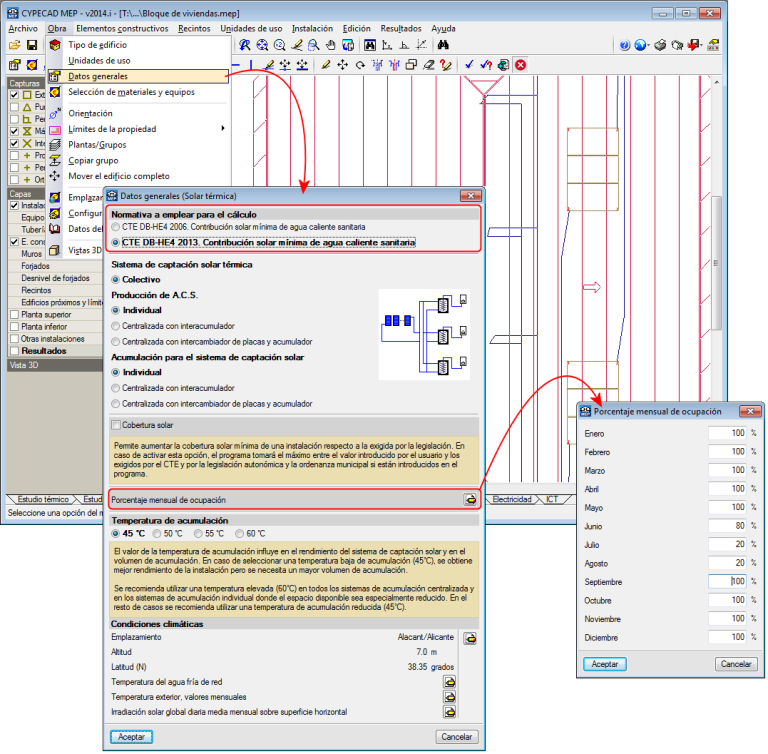Select 60 °C accumulation temperature

coord(239,533)
